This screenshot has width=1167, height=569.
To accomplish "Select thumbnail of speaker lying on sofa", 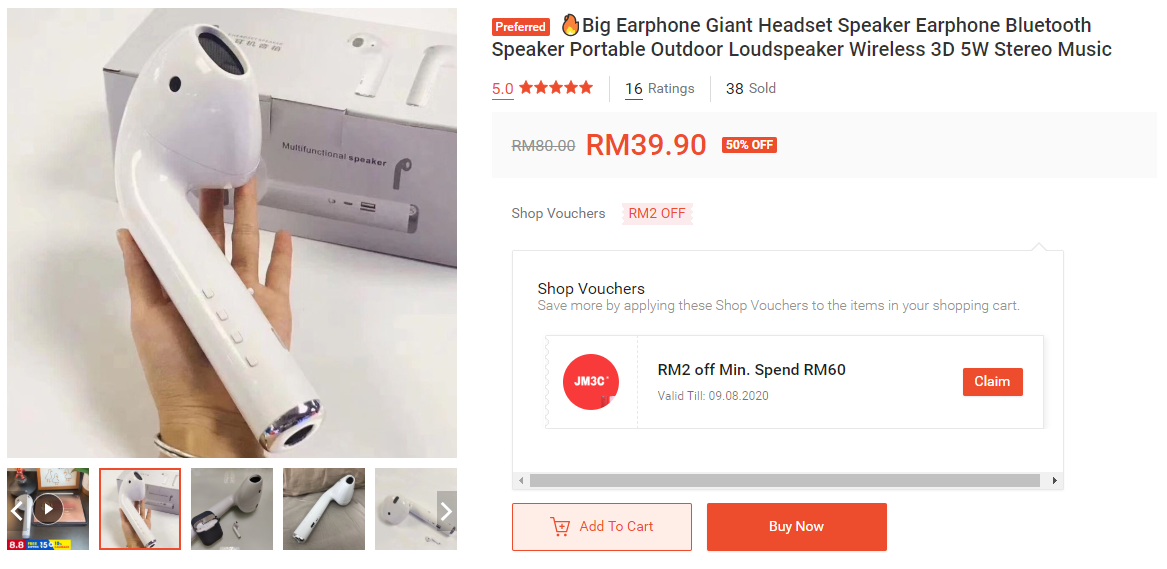I will tap(324, 509).
